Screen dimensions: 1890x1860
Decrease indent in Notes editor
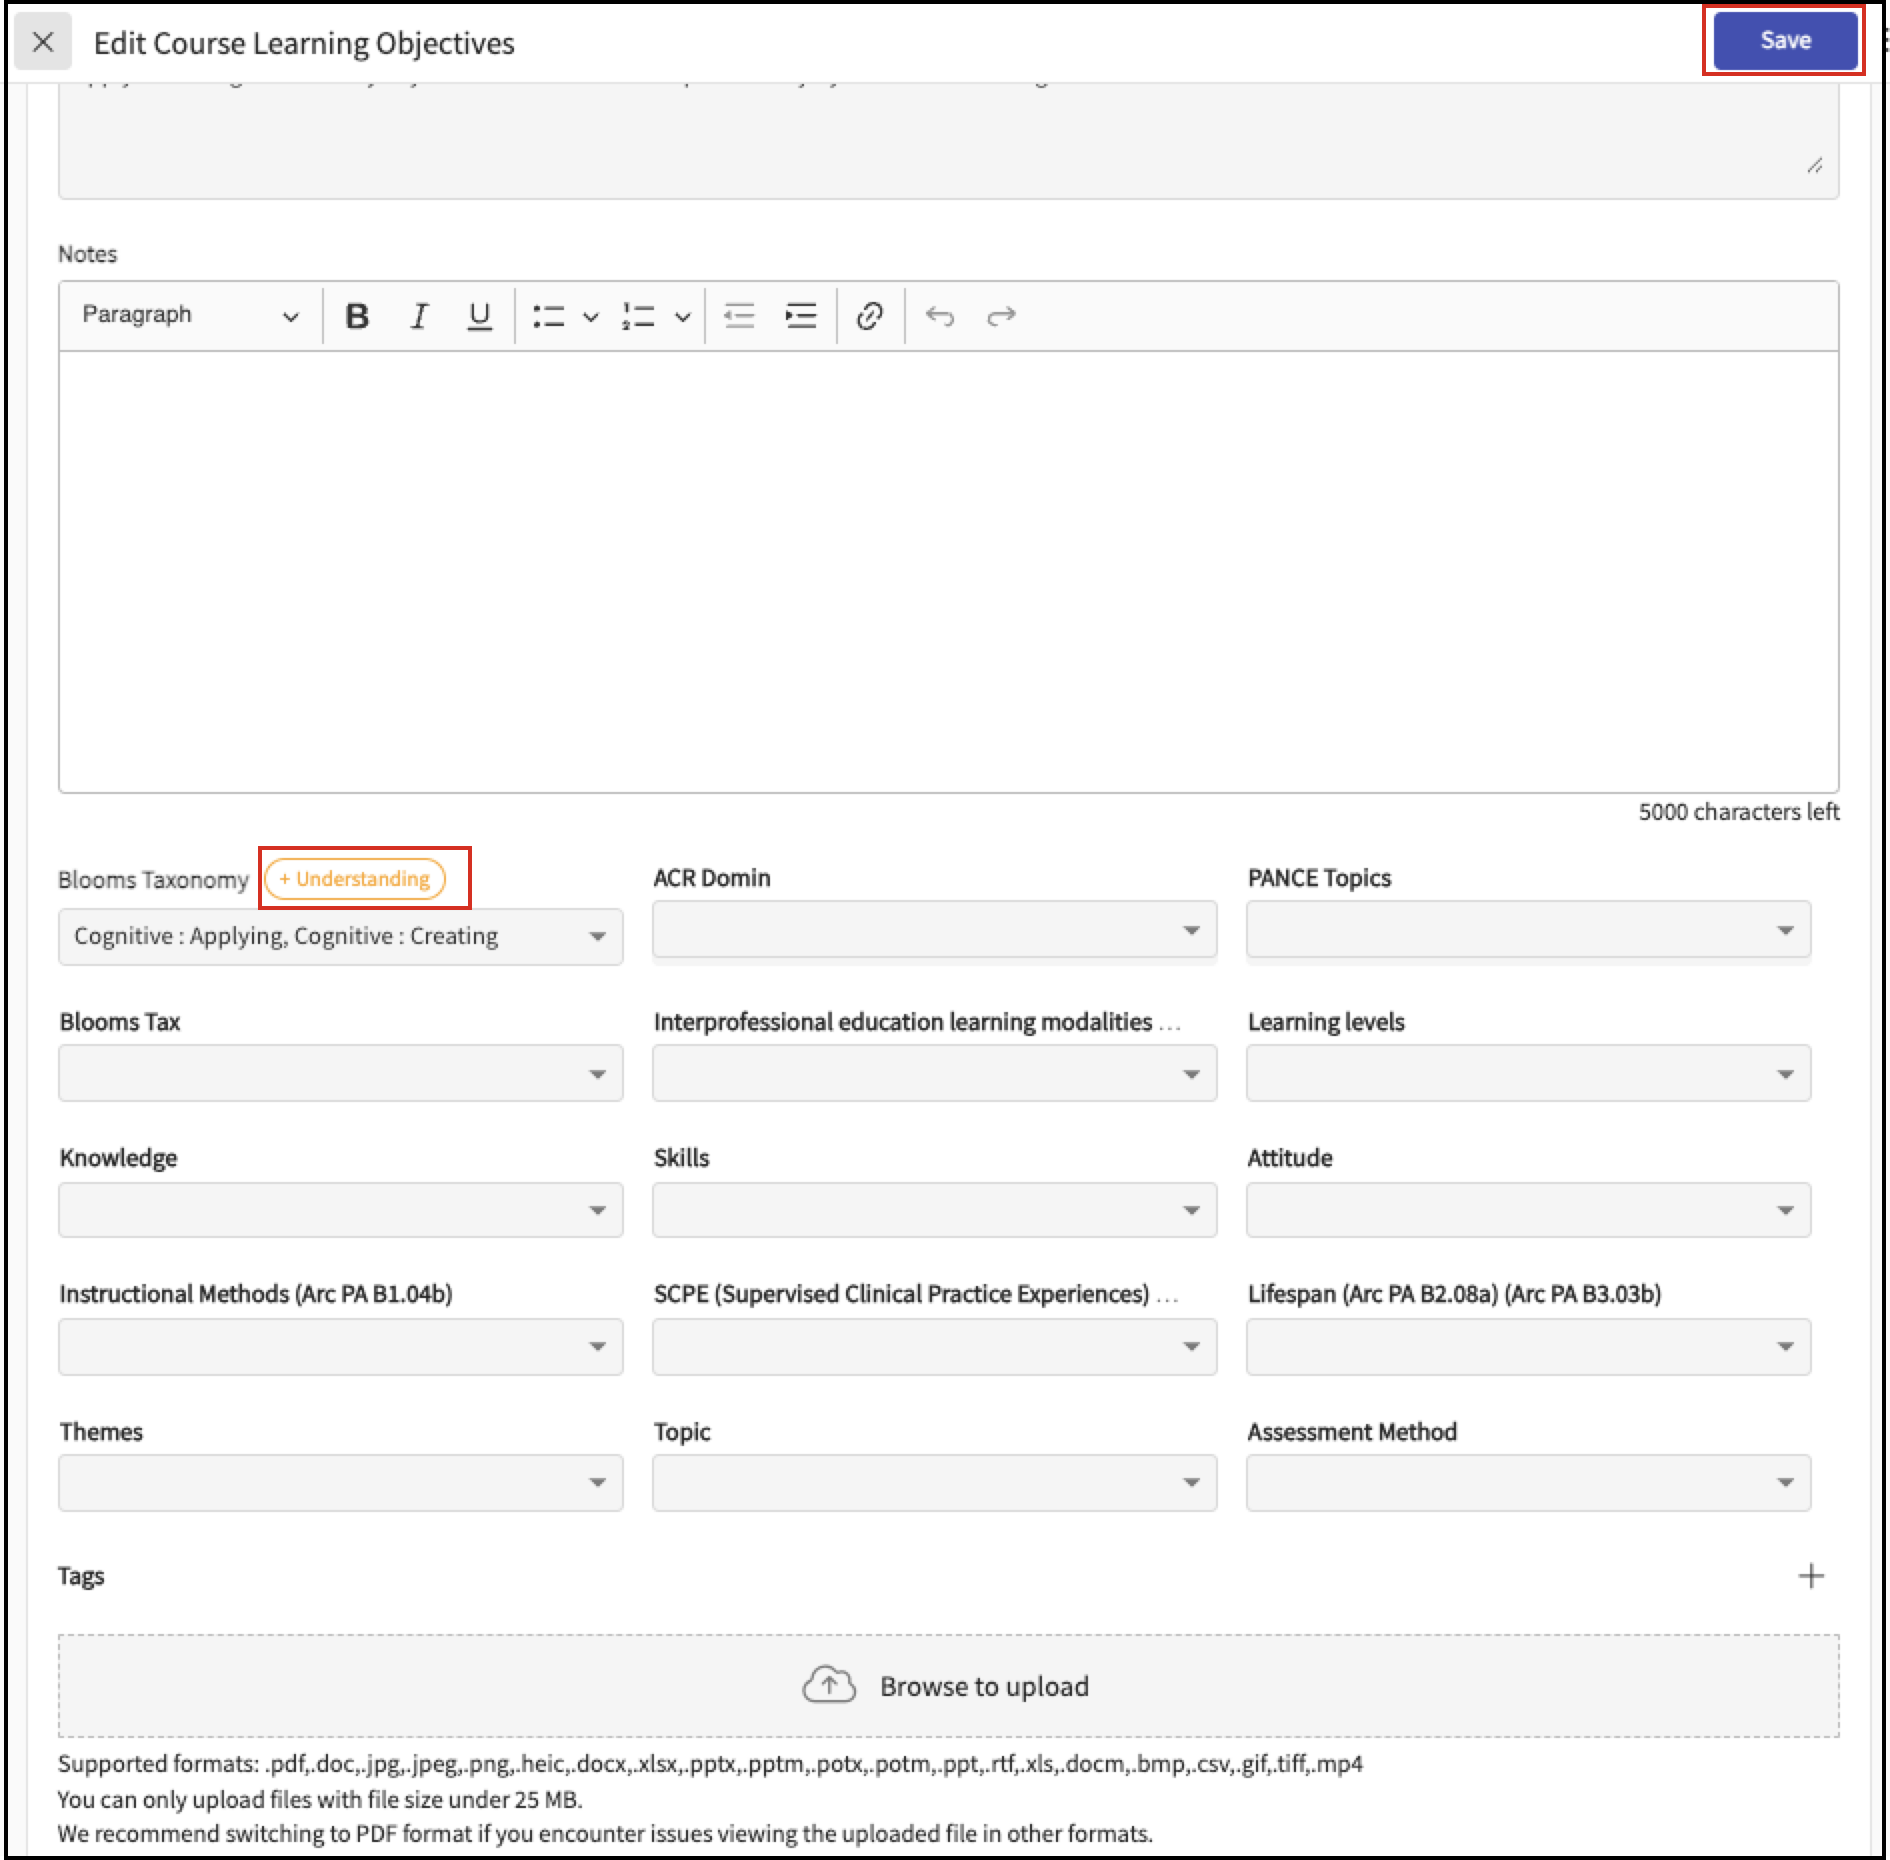(739, 316)
